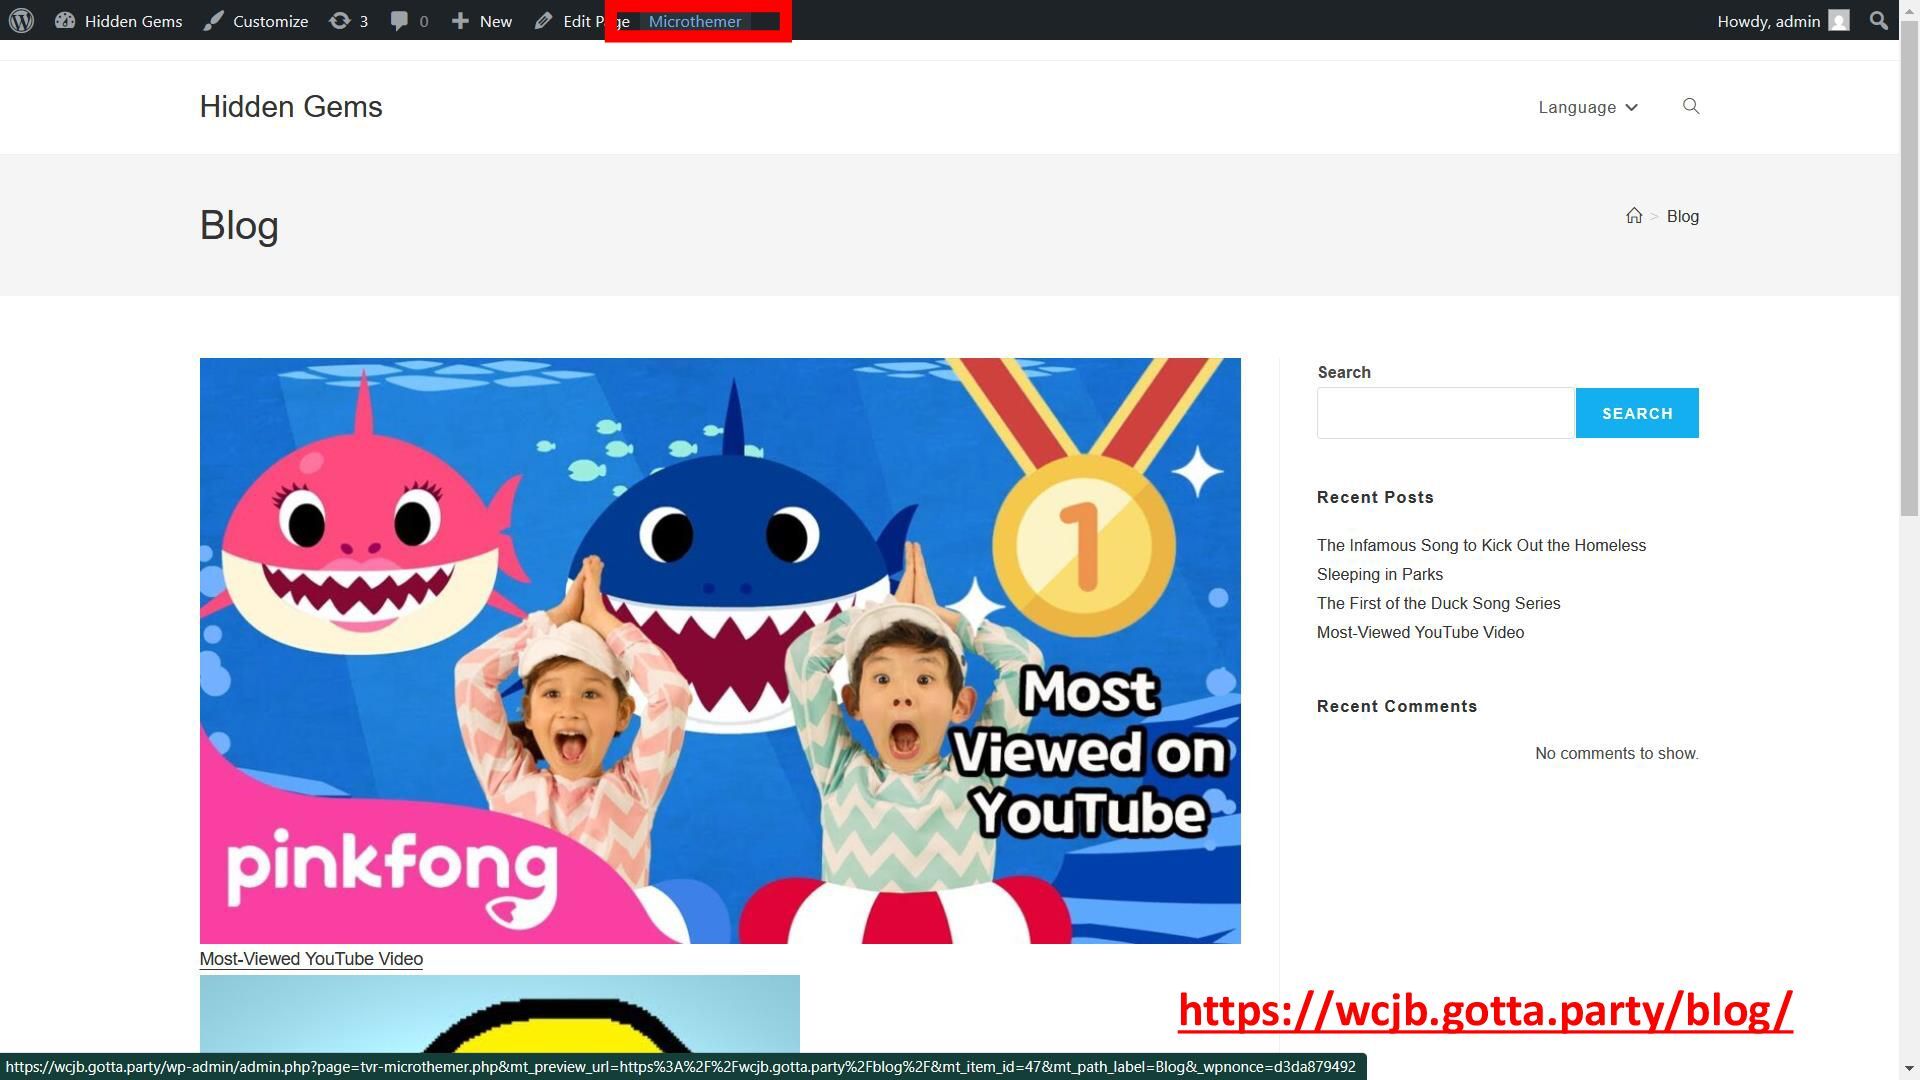Image resolution: width=1920 pixels, height=1080 pixels.
Task: Edit Page from admin bar
Action: point(581,21)
